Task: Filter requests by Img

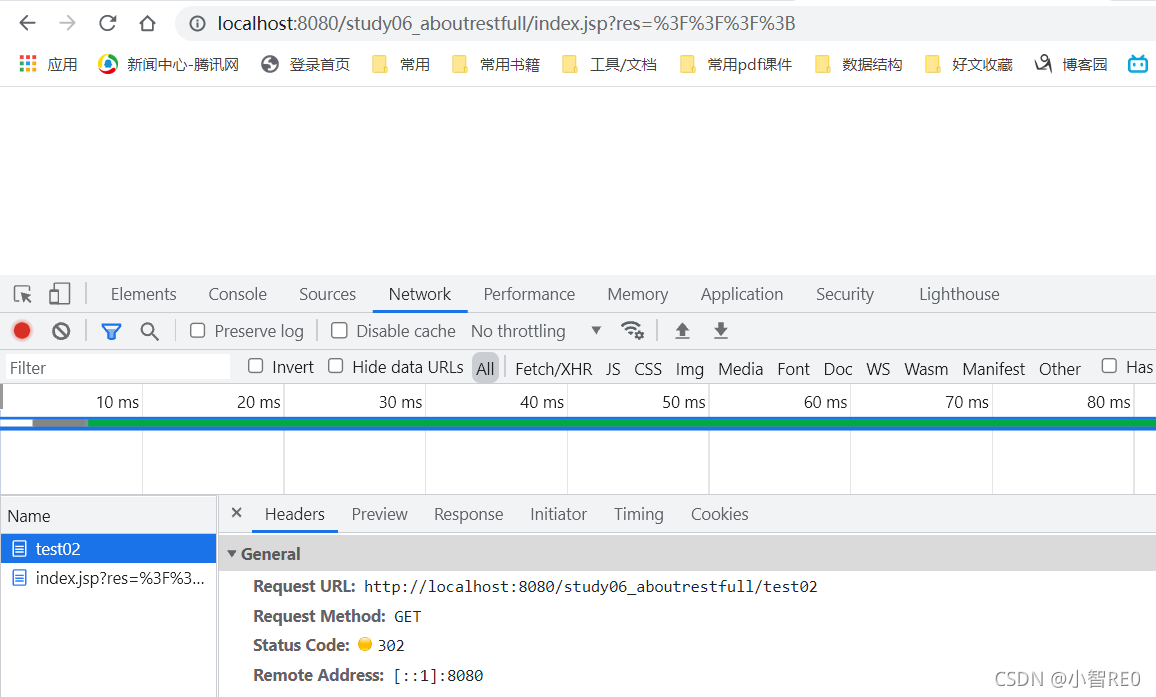Action: pos(690,369)
